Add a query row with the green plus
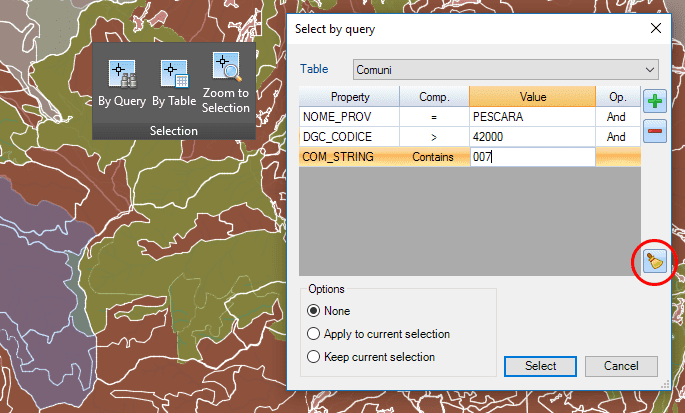The height and width of the screenshot is (413, 685). pyautogui.click(x=654, y=101)
